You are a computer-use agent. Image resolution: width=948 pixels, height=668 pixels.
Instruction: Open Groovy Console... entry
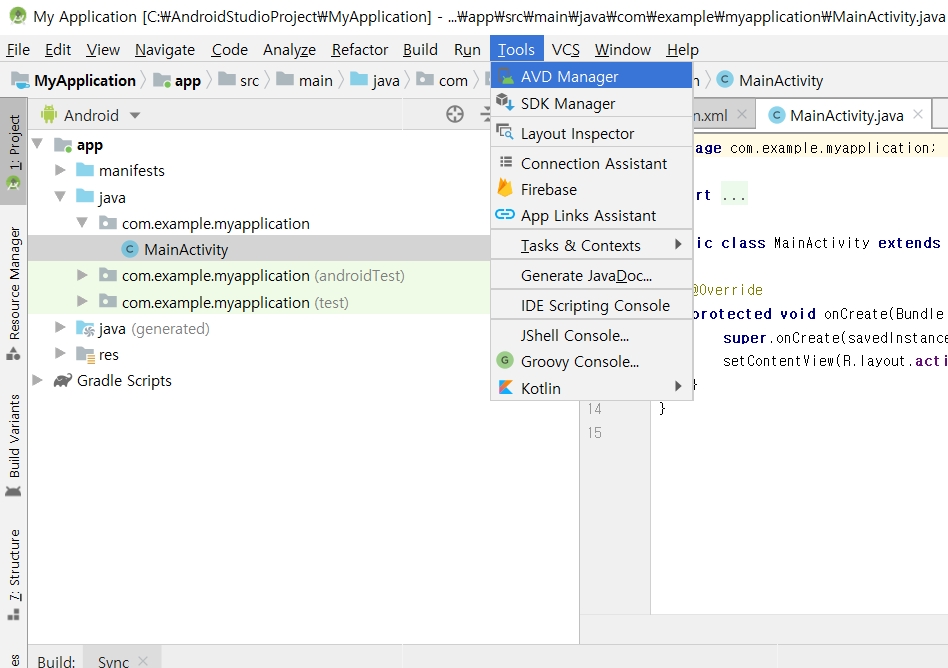pyautogui.click(x=591, y=362)
